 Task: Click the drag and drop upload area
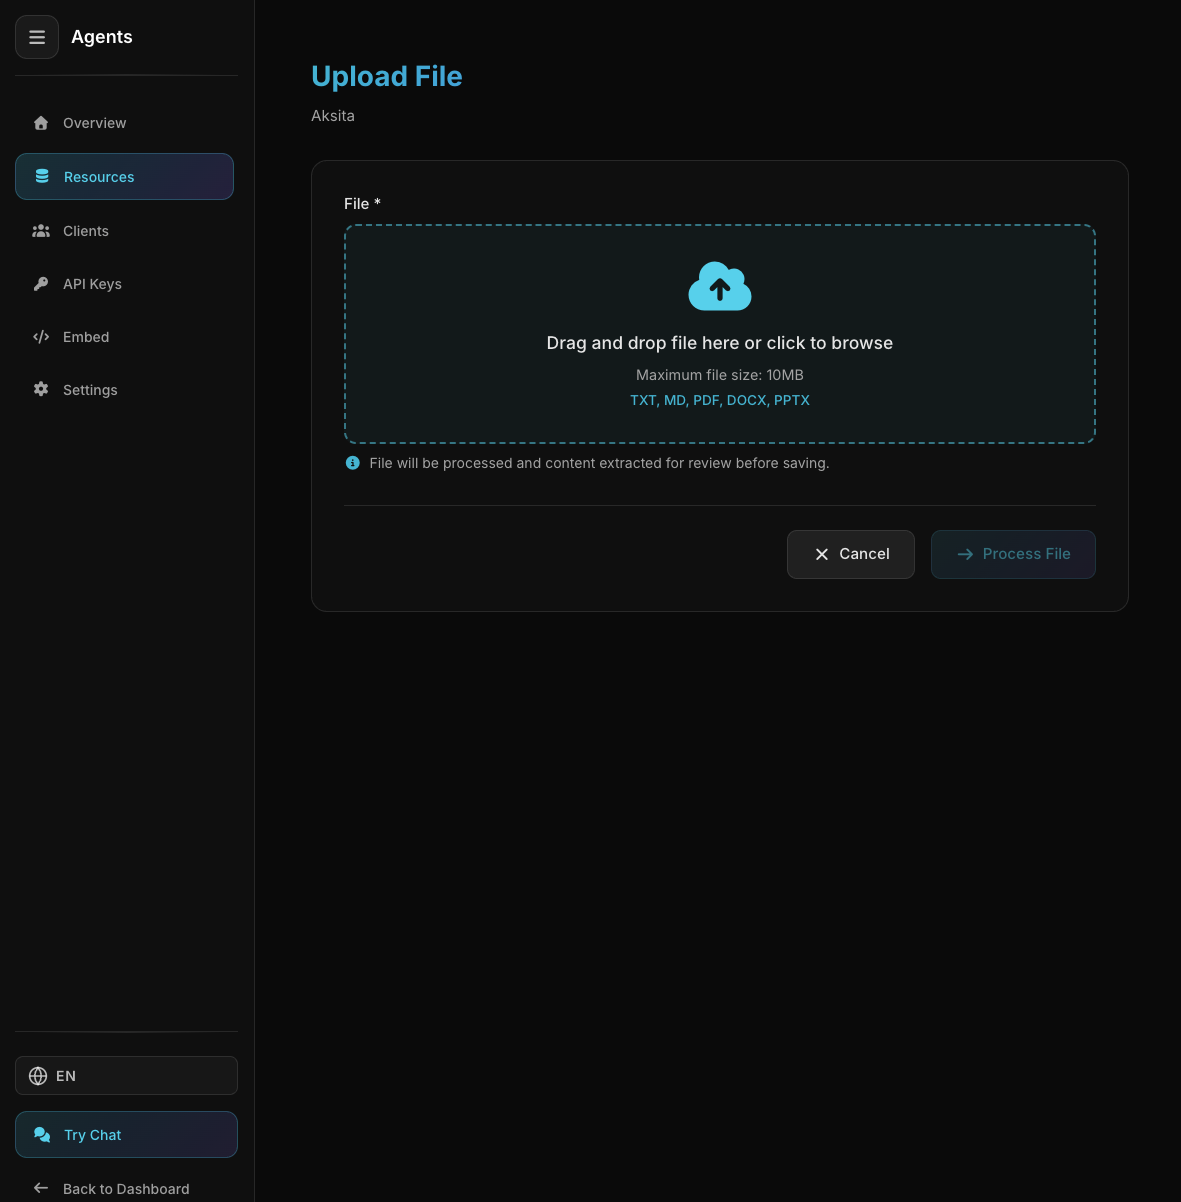tap(719, 334)
